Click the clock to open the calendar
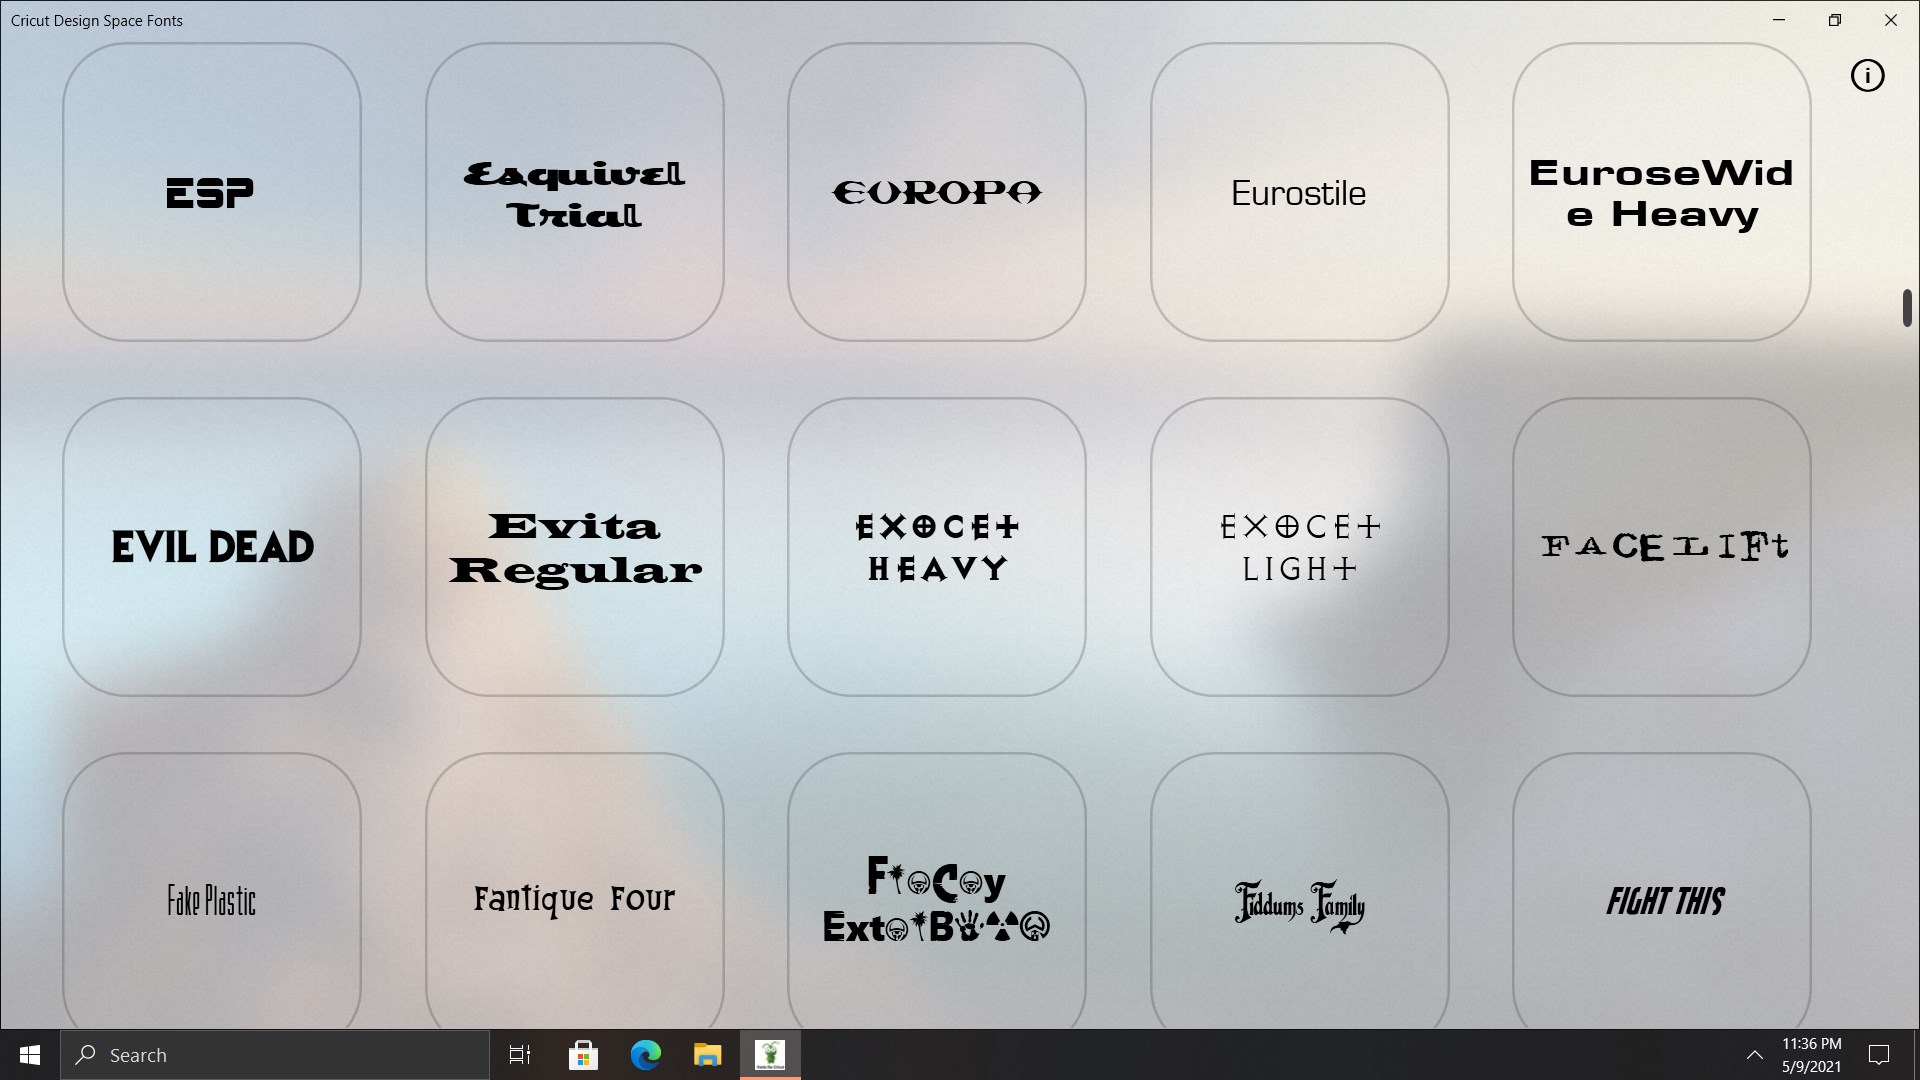Image resolution: width=1920 pixels, height=1080 pixels. 1811,1055
